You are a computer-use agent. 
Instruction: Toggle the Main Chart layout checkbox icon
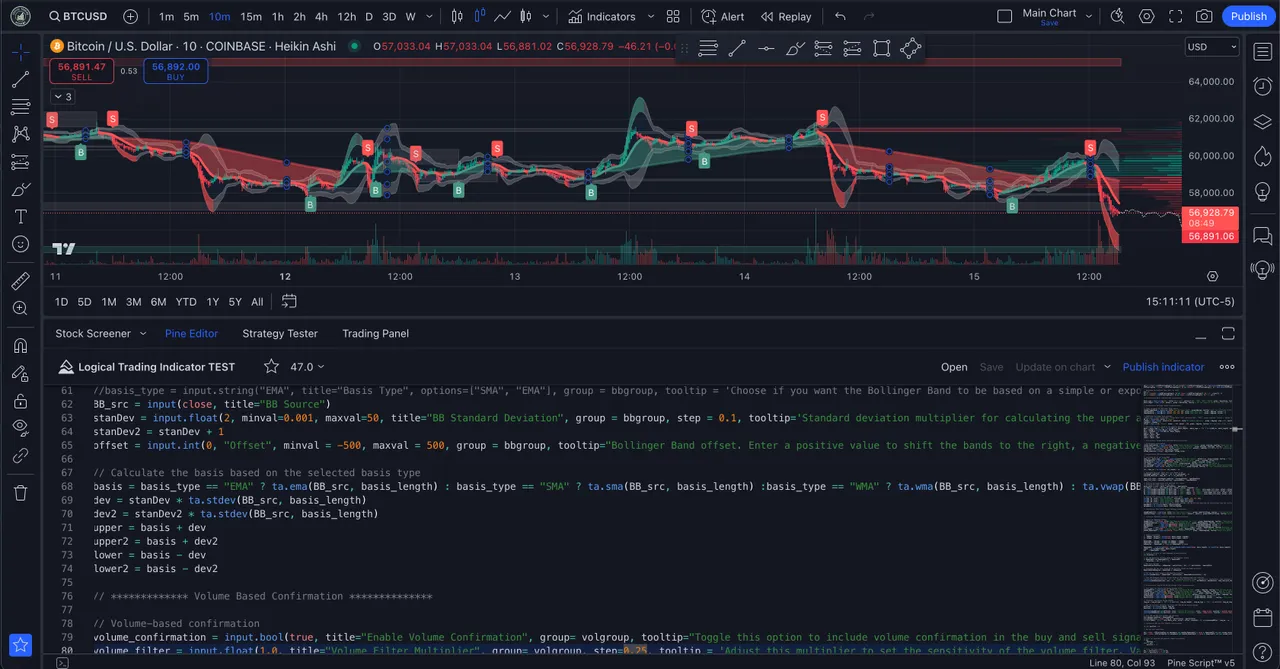point(1005,16)
